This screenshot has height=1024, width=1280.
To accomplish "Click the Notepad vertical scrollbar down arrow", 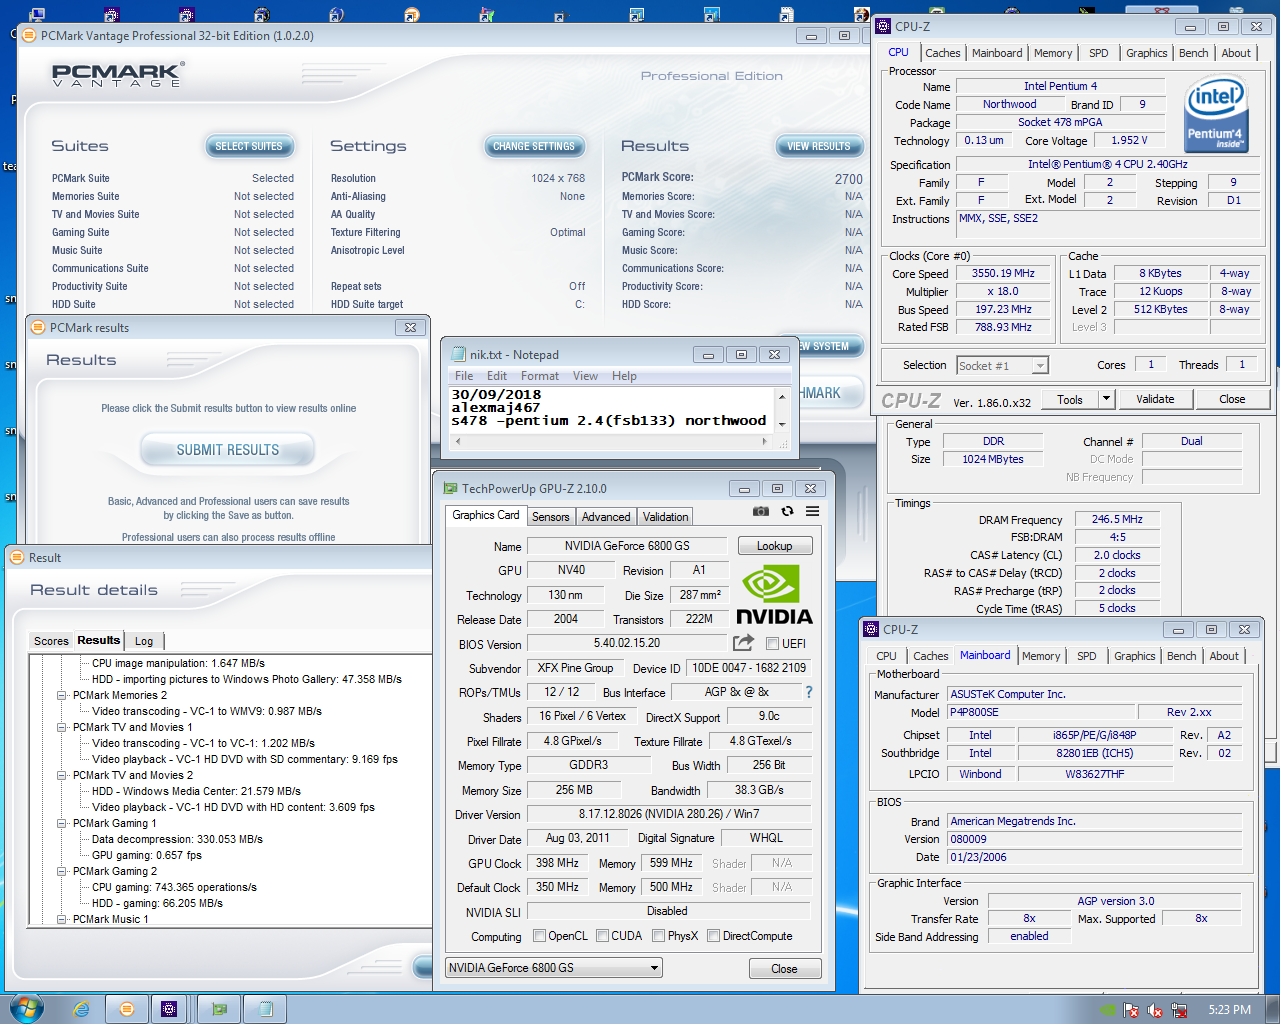I will (x=783, y=424).
